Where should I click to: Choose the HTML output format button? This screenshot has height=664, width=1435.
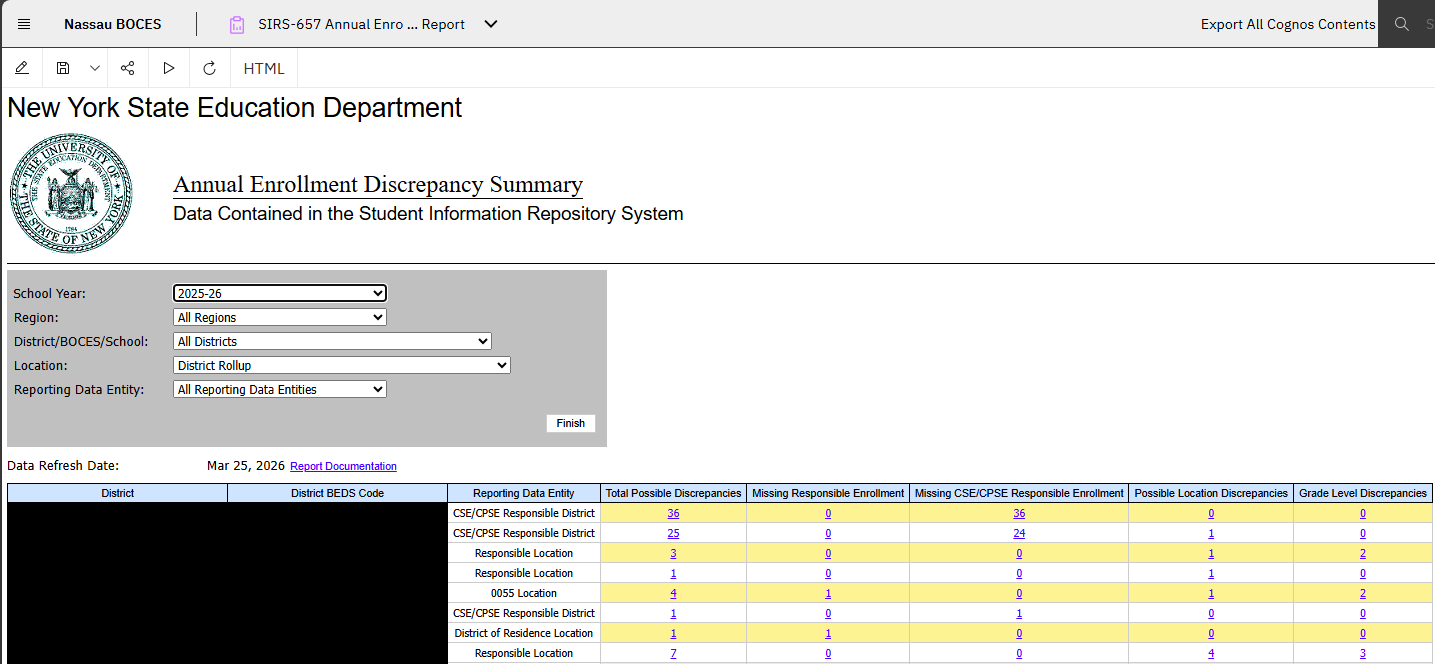click(264, 68)
